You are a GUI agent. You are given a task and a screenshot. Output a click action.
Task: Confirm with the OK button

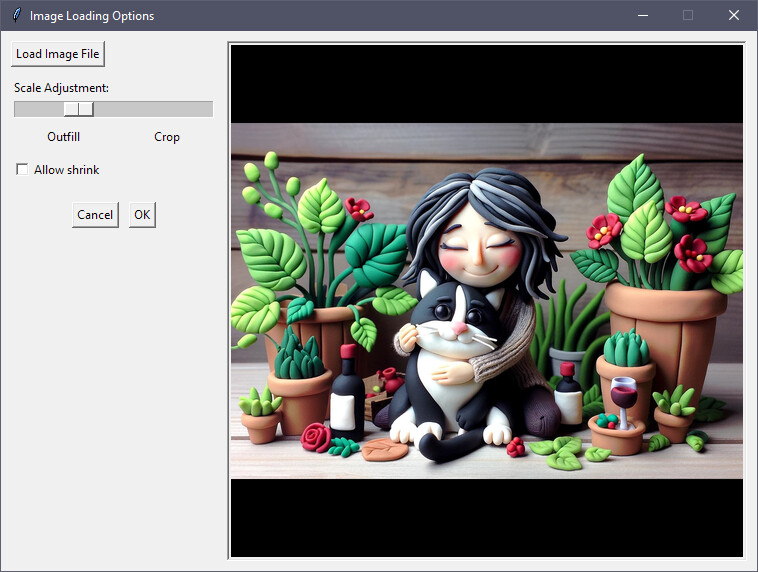click(142, 215)
